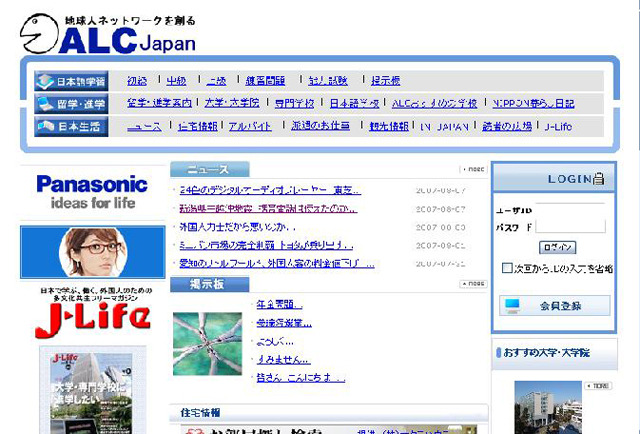640x434 pixels.
Task: Open the 中級 link in navigation
Action: 176,81
